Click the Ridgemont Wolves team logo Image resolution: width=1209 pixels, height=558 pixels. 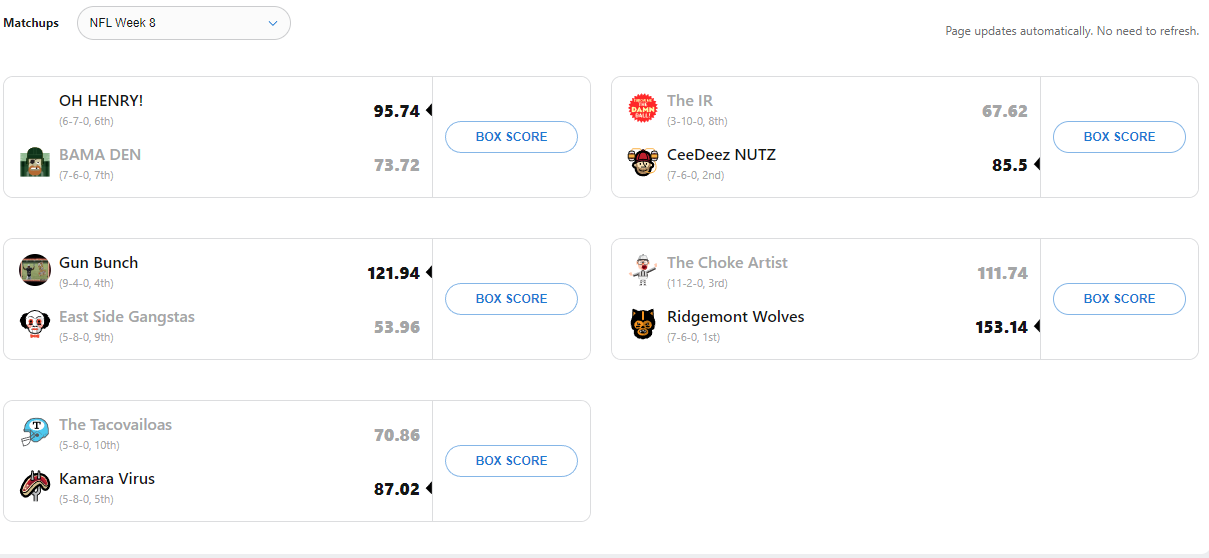643,324
